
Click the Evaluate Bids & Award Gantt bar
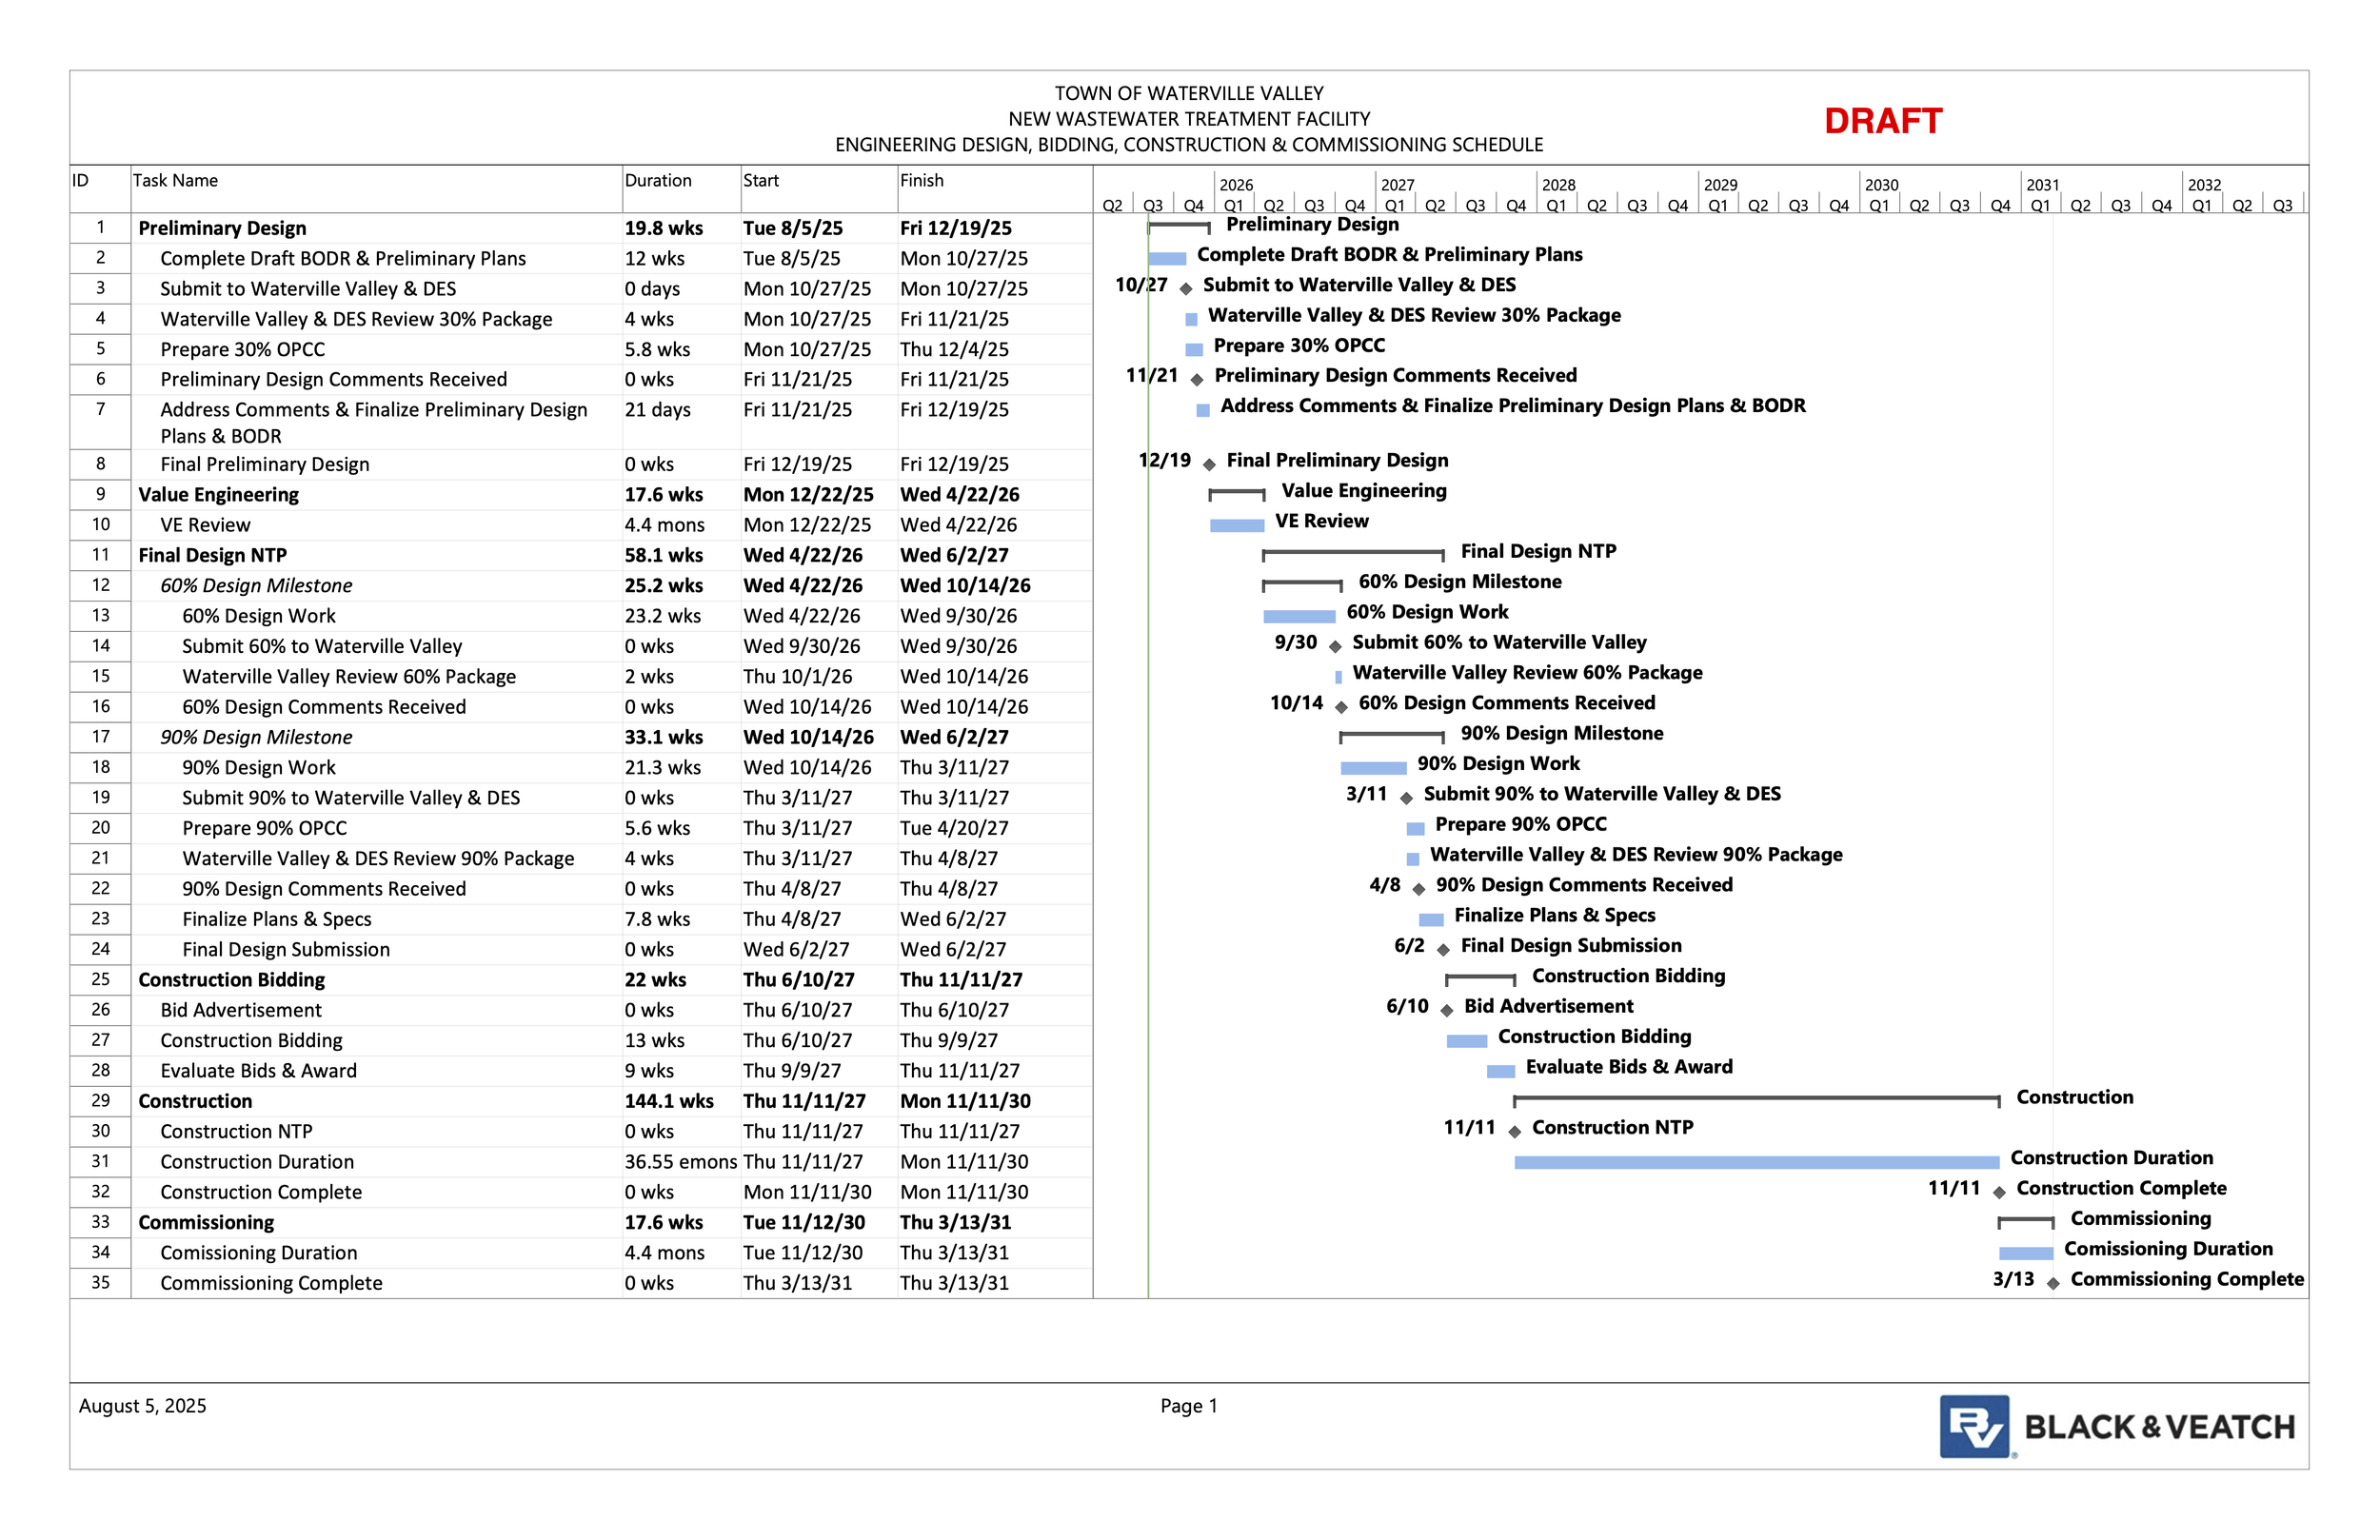1500,1072
